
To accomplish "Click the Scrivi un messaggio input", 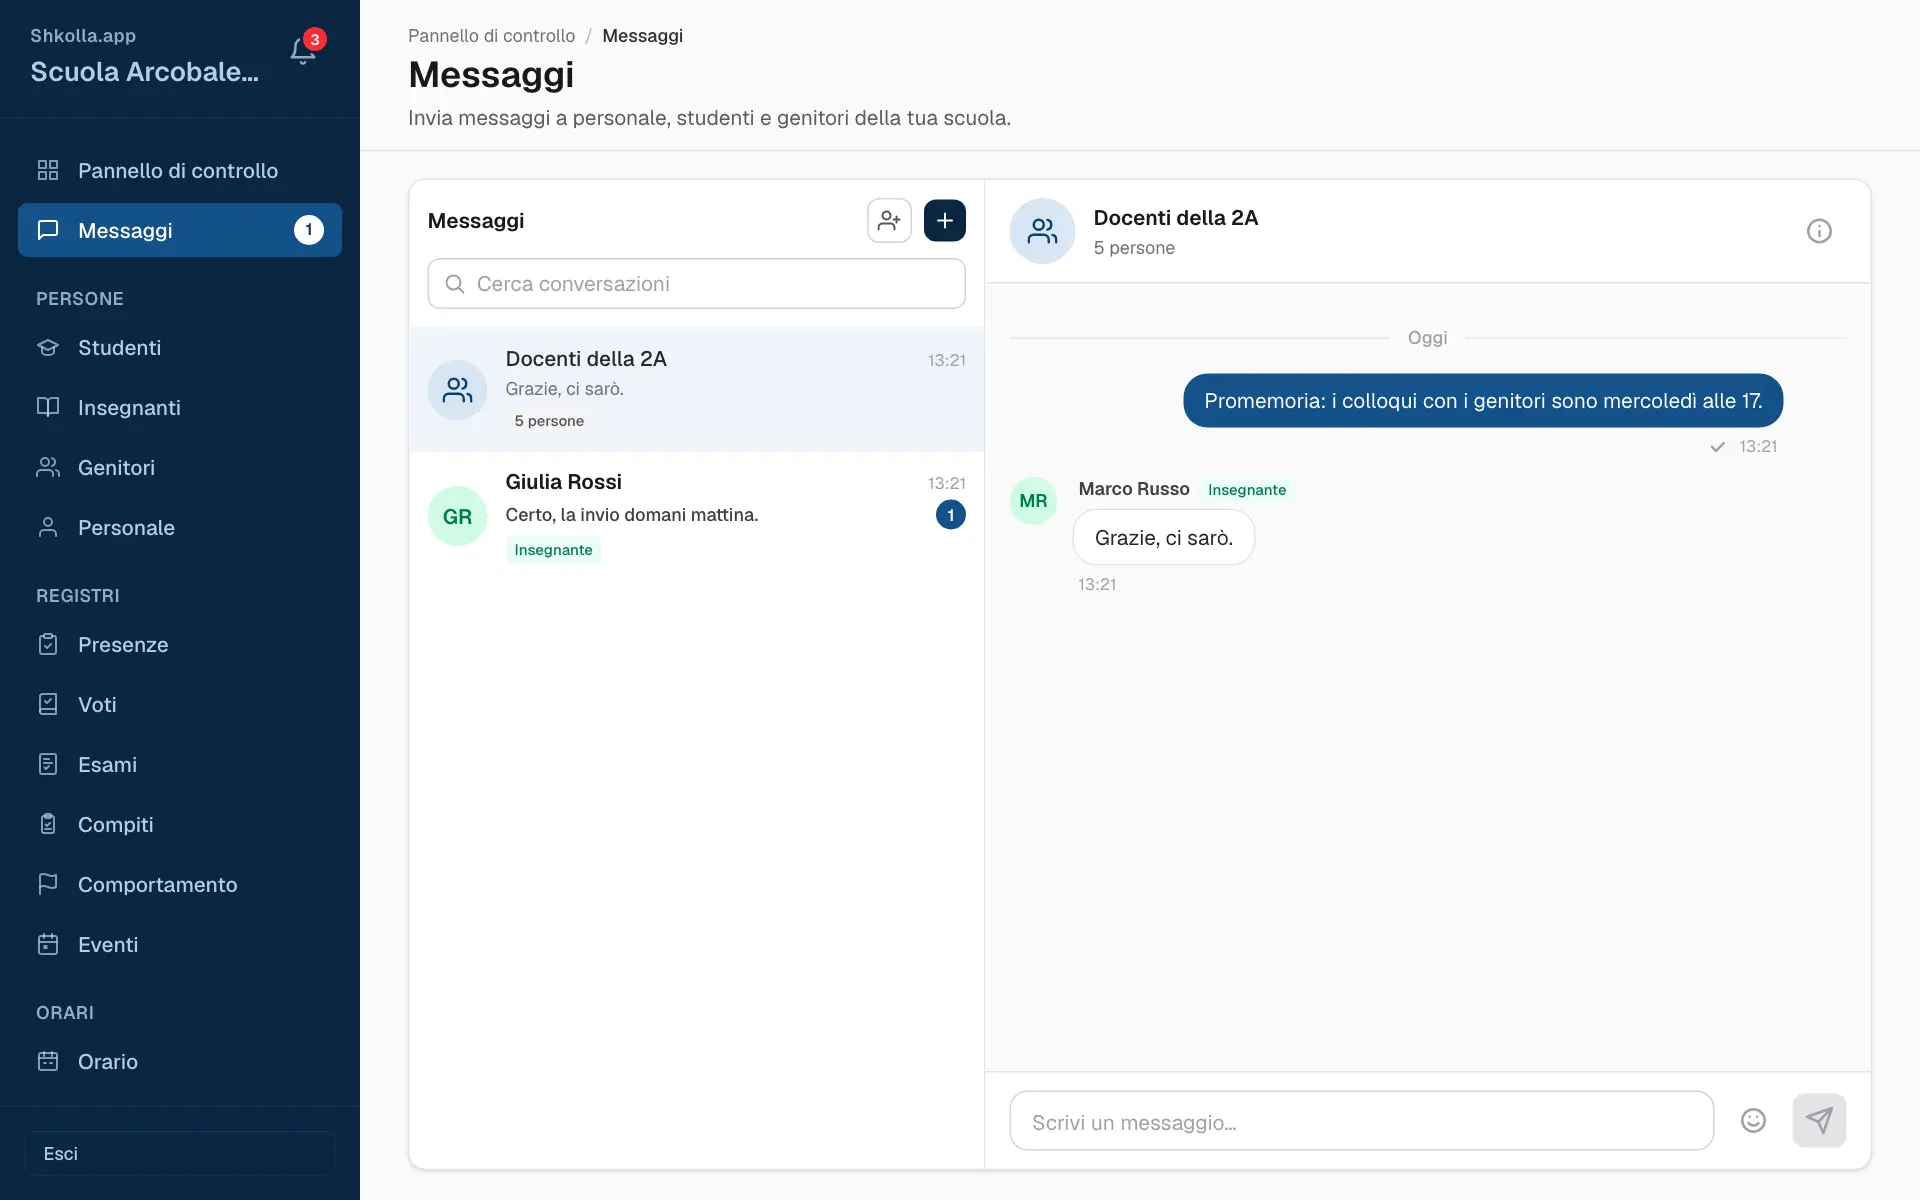I will pos(1361,1121).
